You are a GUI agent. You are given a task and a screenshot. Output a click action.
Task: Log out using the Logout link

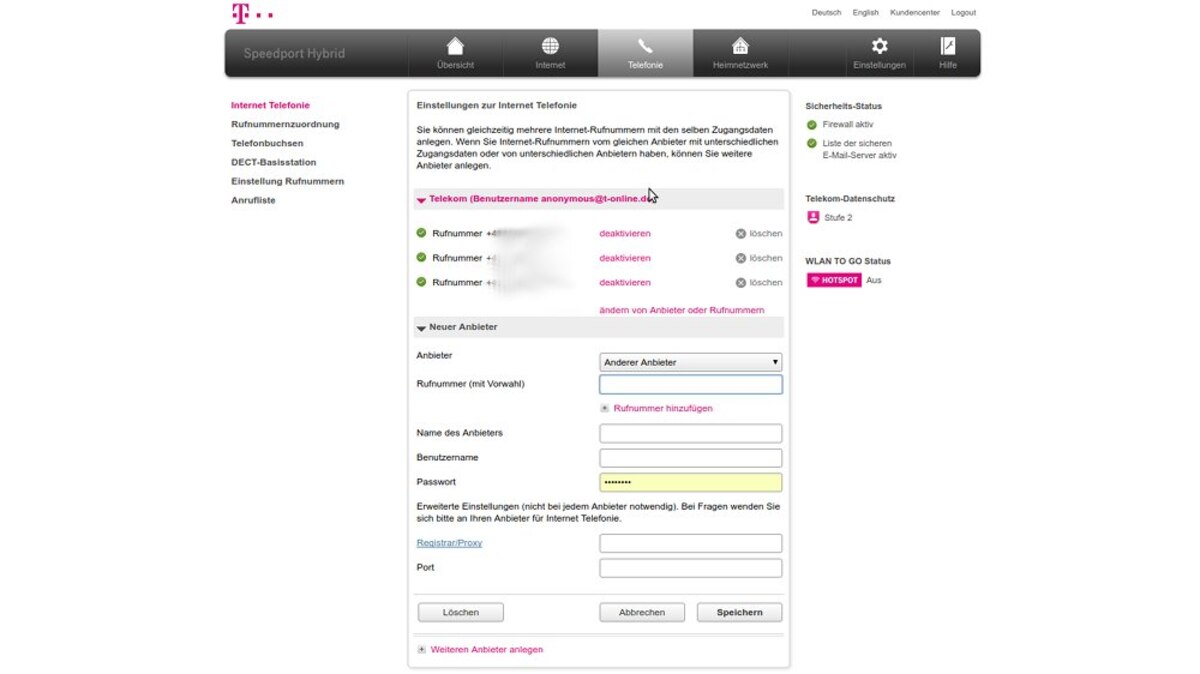963,13
